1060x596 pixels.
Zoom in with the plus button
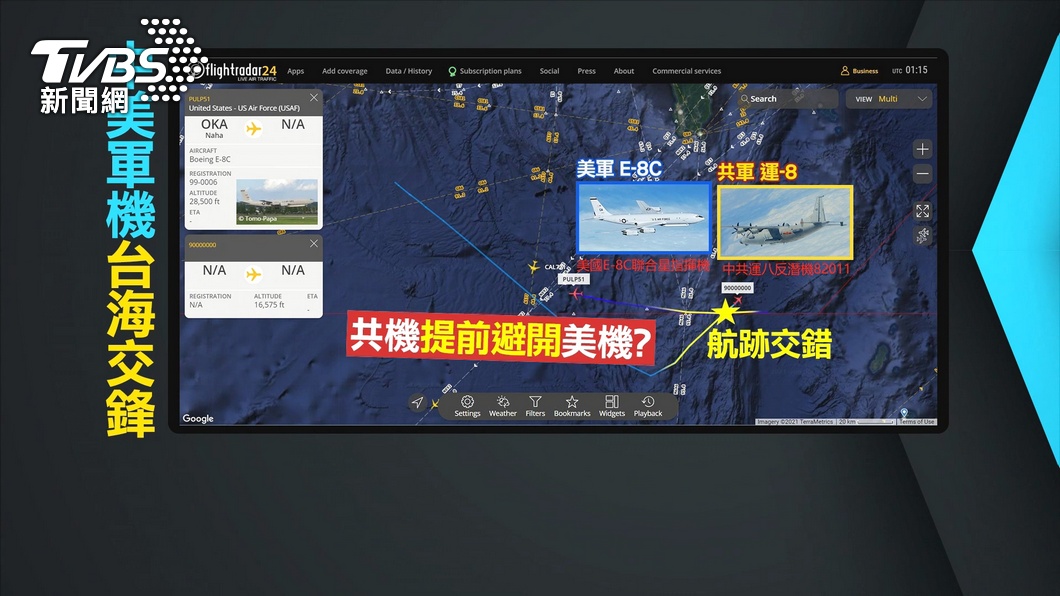pos(923,149)
